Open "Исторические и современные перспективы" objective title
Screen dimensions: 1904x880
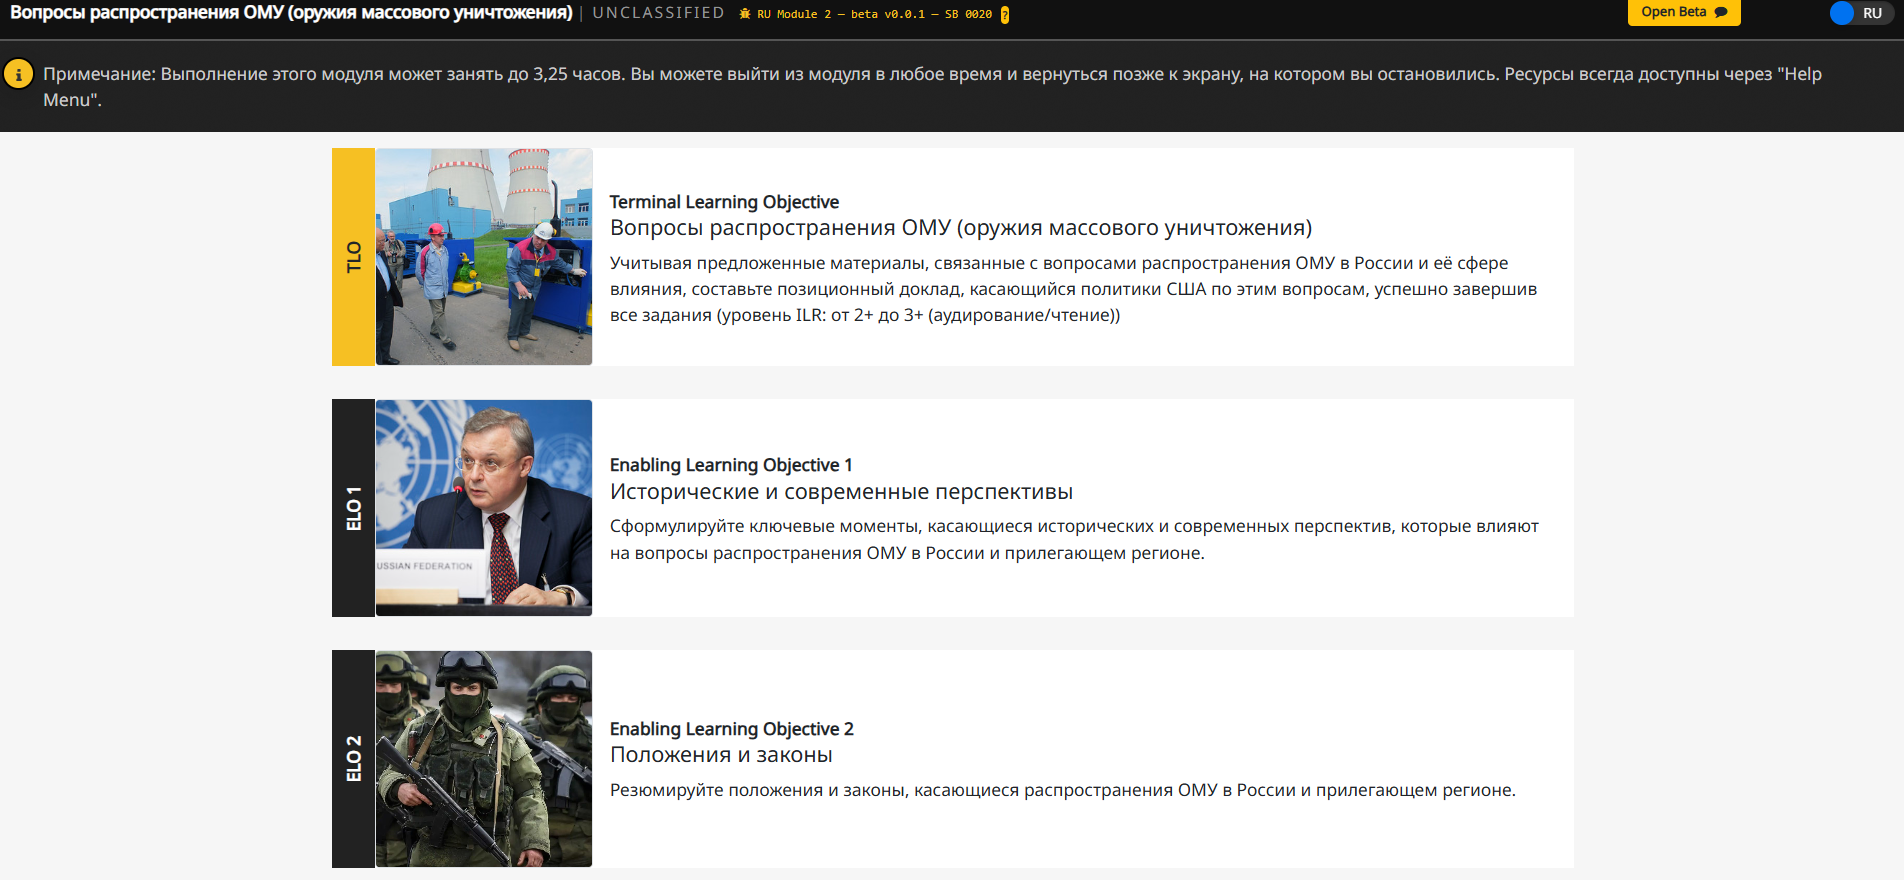coord(841,492)
